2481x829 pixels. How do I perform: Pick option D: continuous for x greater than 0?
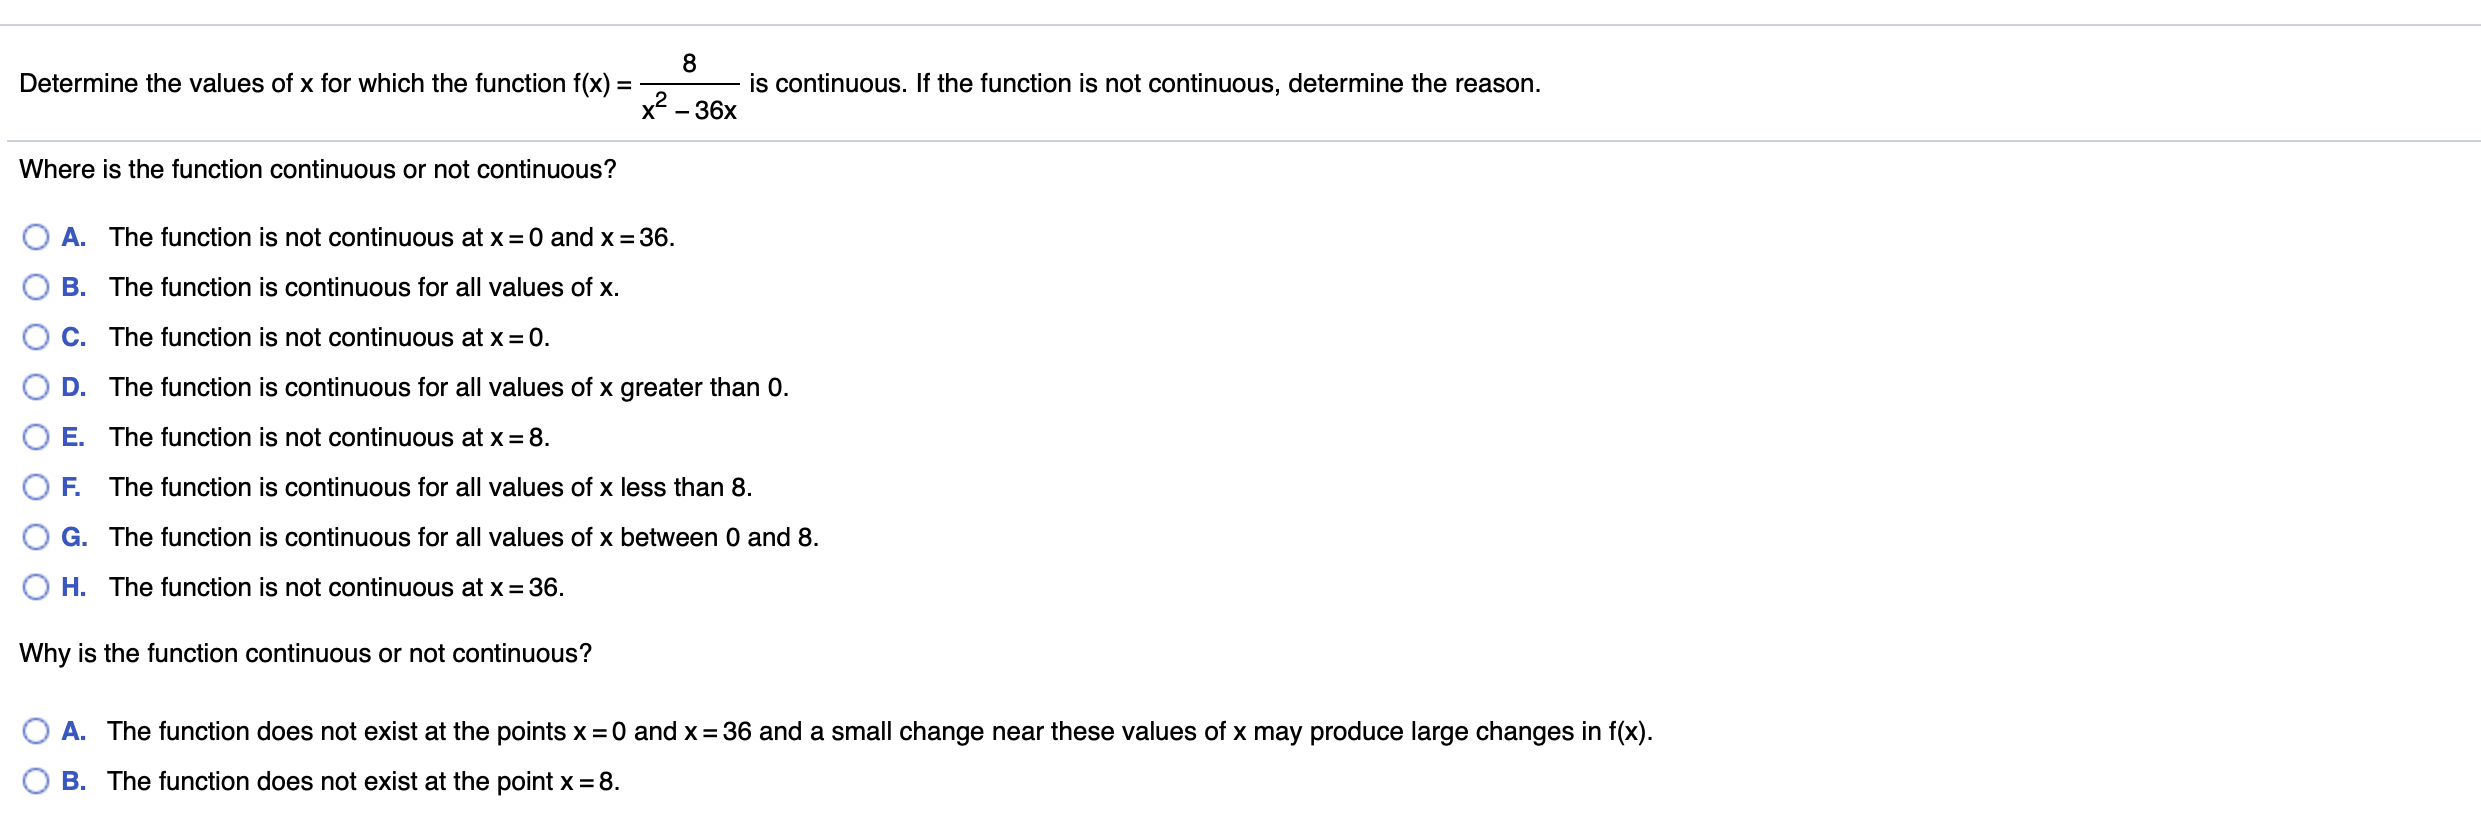tap(36, 387)
